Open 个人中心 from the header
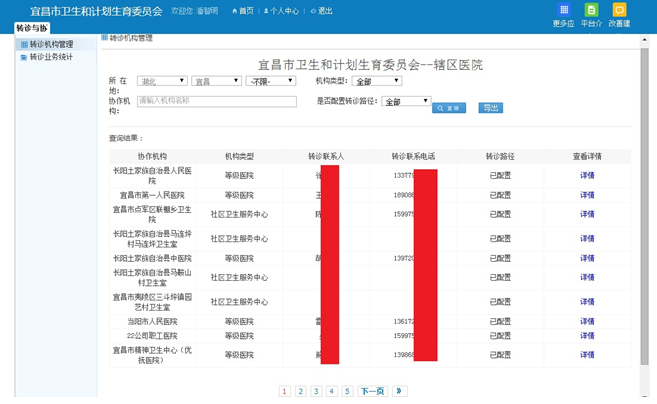The image size is (657, 404). [281, 11]
